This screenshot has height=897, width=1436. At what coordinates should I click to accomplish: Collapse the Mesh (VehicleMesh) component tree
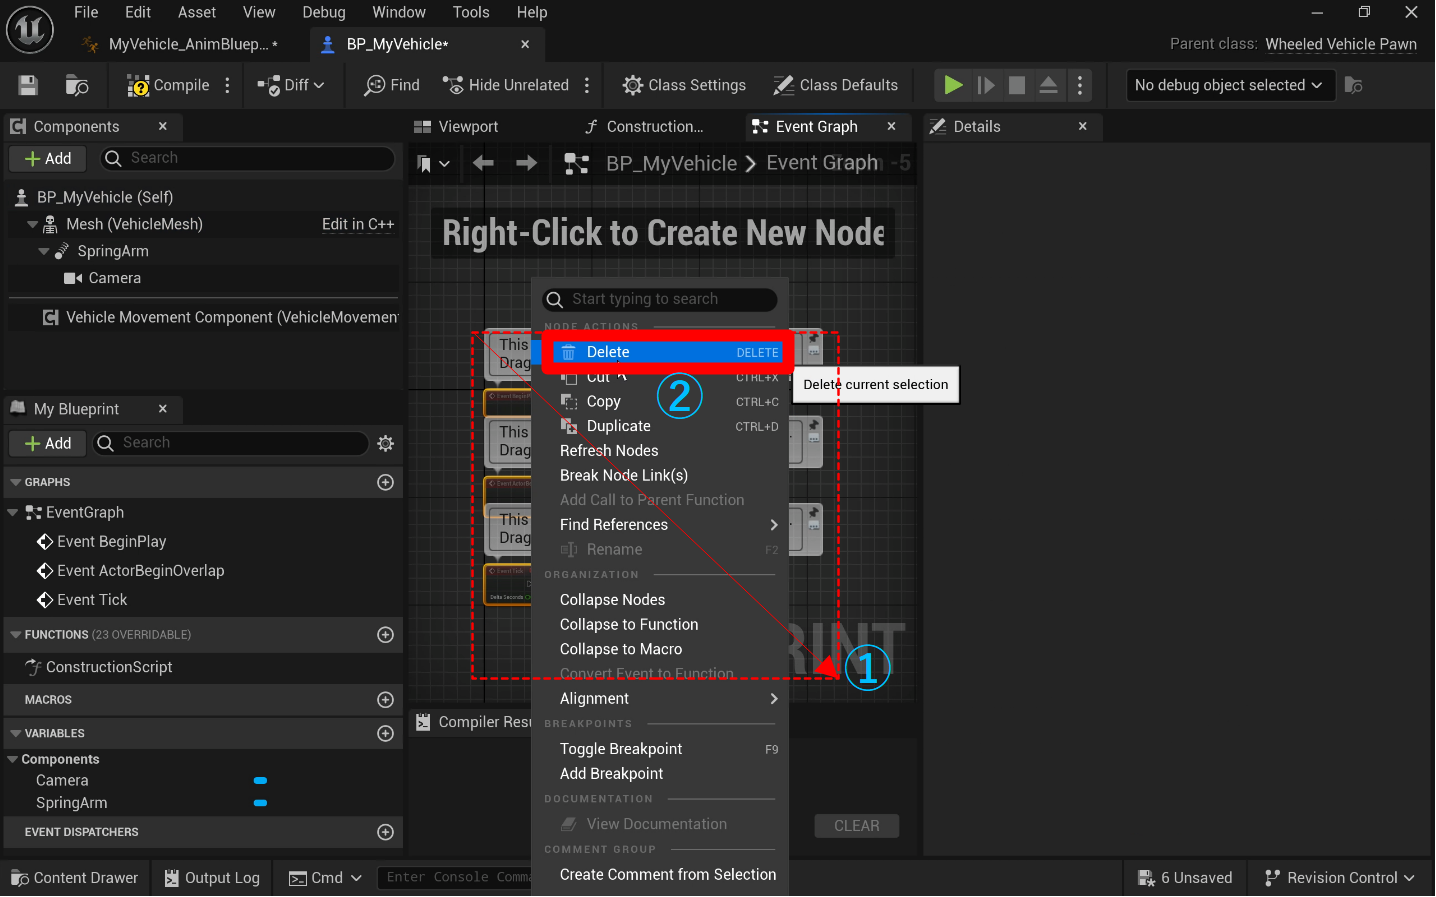[x=32, y=224]
